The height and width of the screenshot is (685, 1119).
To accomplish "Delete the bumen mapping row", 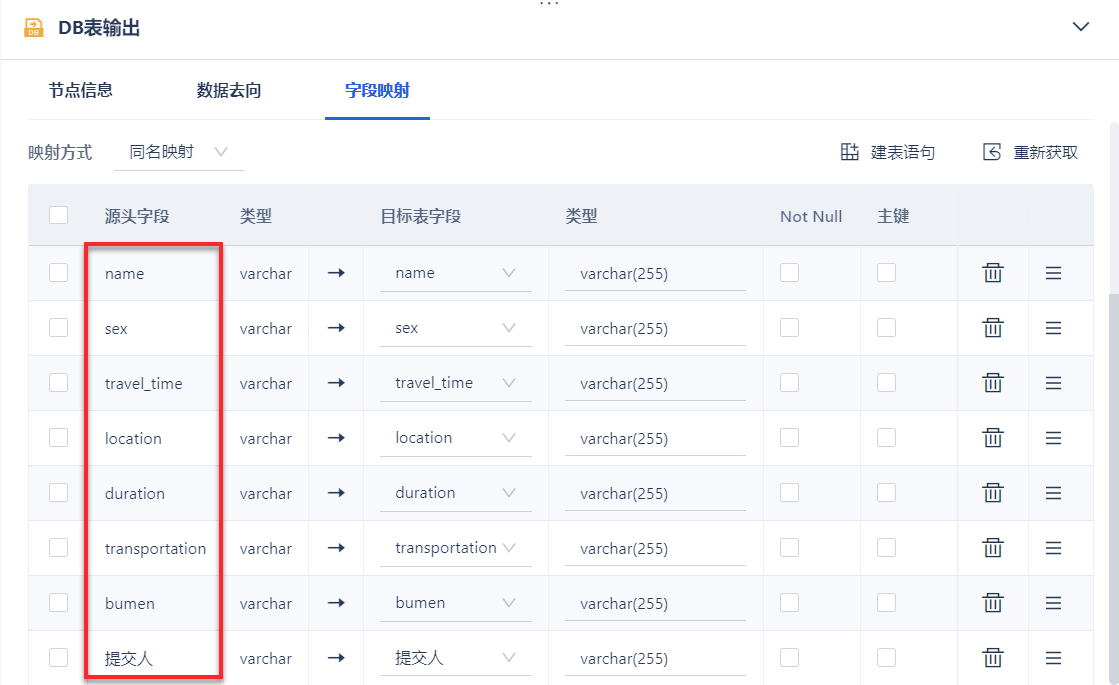I will click(x=993, y=602).
